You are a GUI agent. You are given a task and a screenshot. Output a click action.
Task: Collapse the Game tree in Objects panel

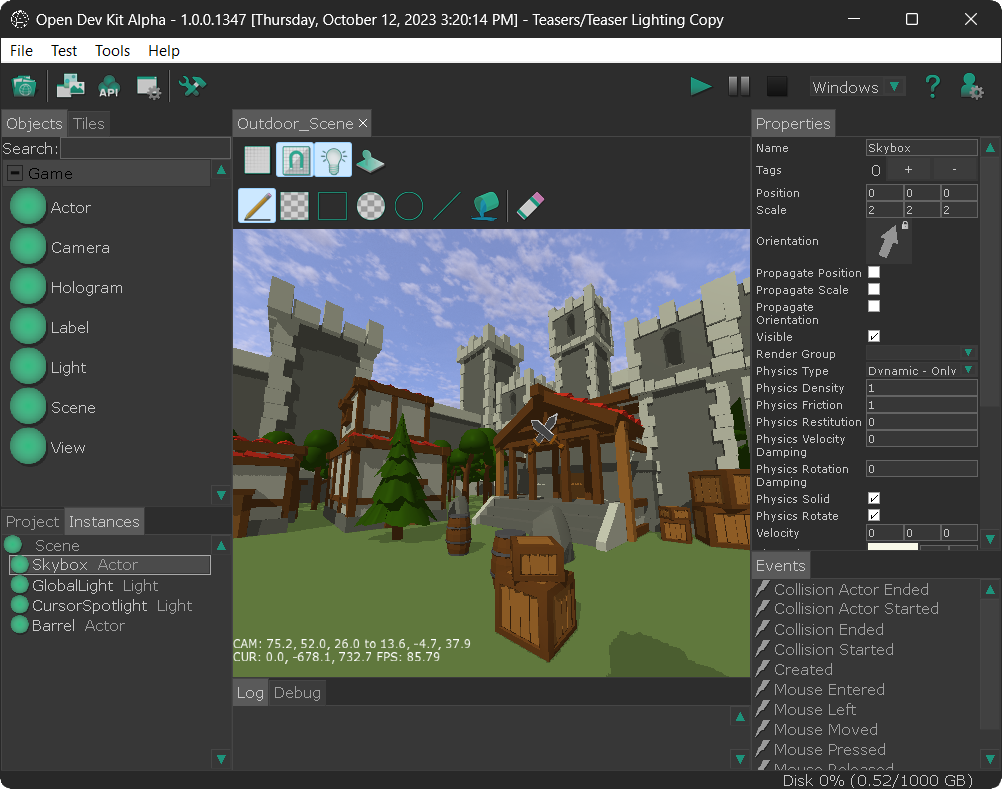(14, 172)
